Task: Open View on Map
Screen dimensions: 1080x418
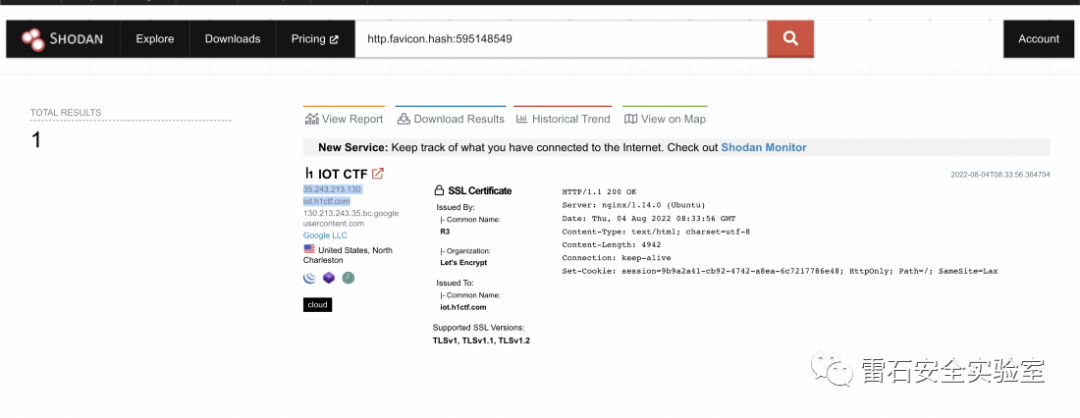Action: coord(665,119)
